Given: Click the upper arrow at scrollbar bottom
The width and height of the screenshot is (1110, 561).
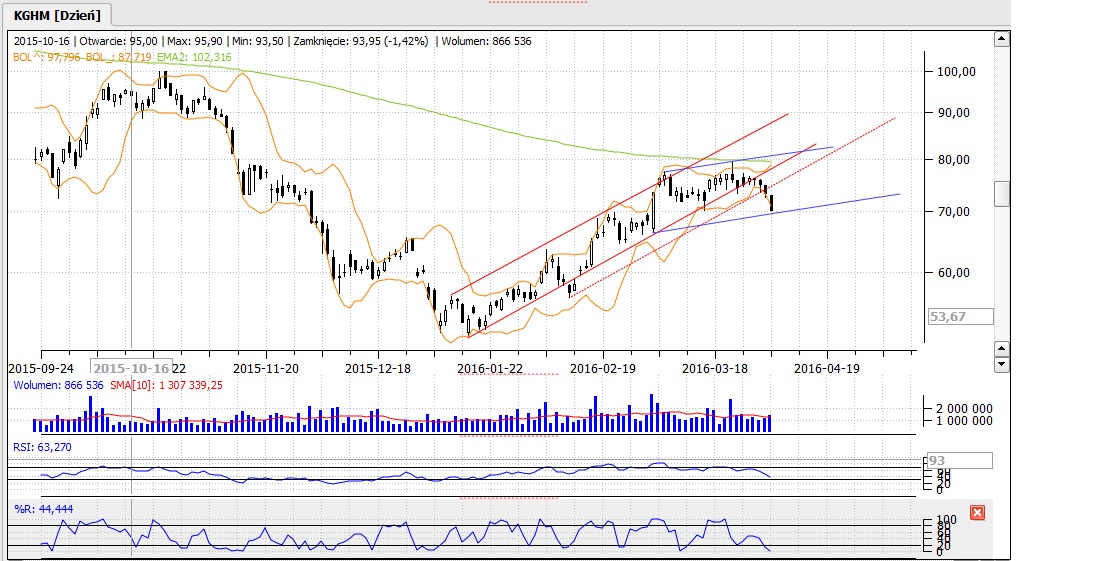Looking at the screenshot, I should (1001, 347).
